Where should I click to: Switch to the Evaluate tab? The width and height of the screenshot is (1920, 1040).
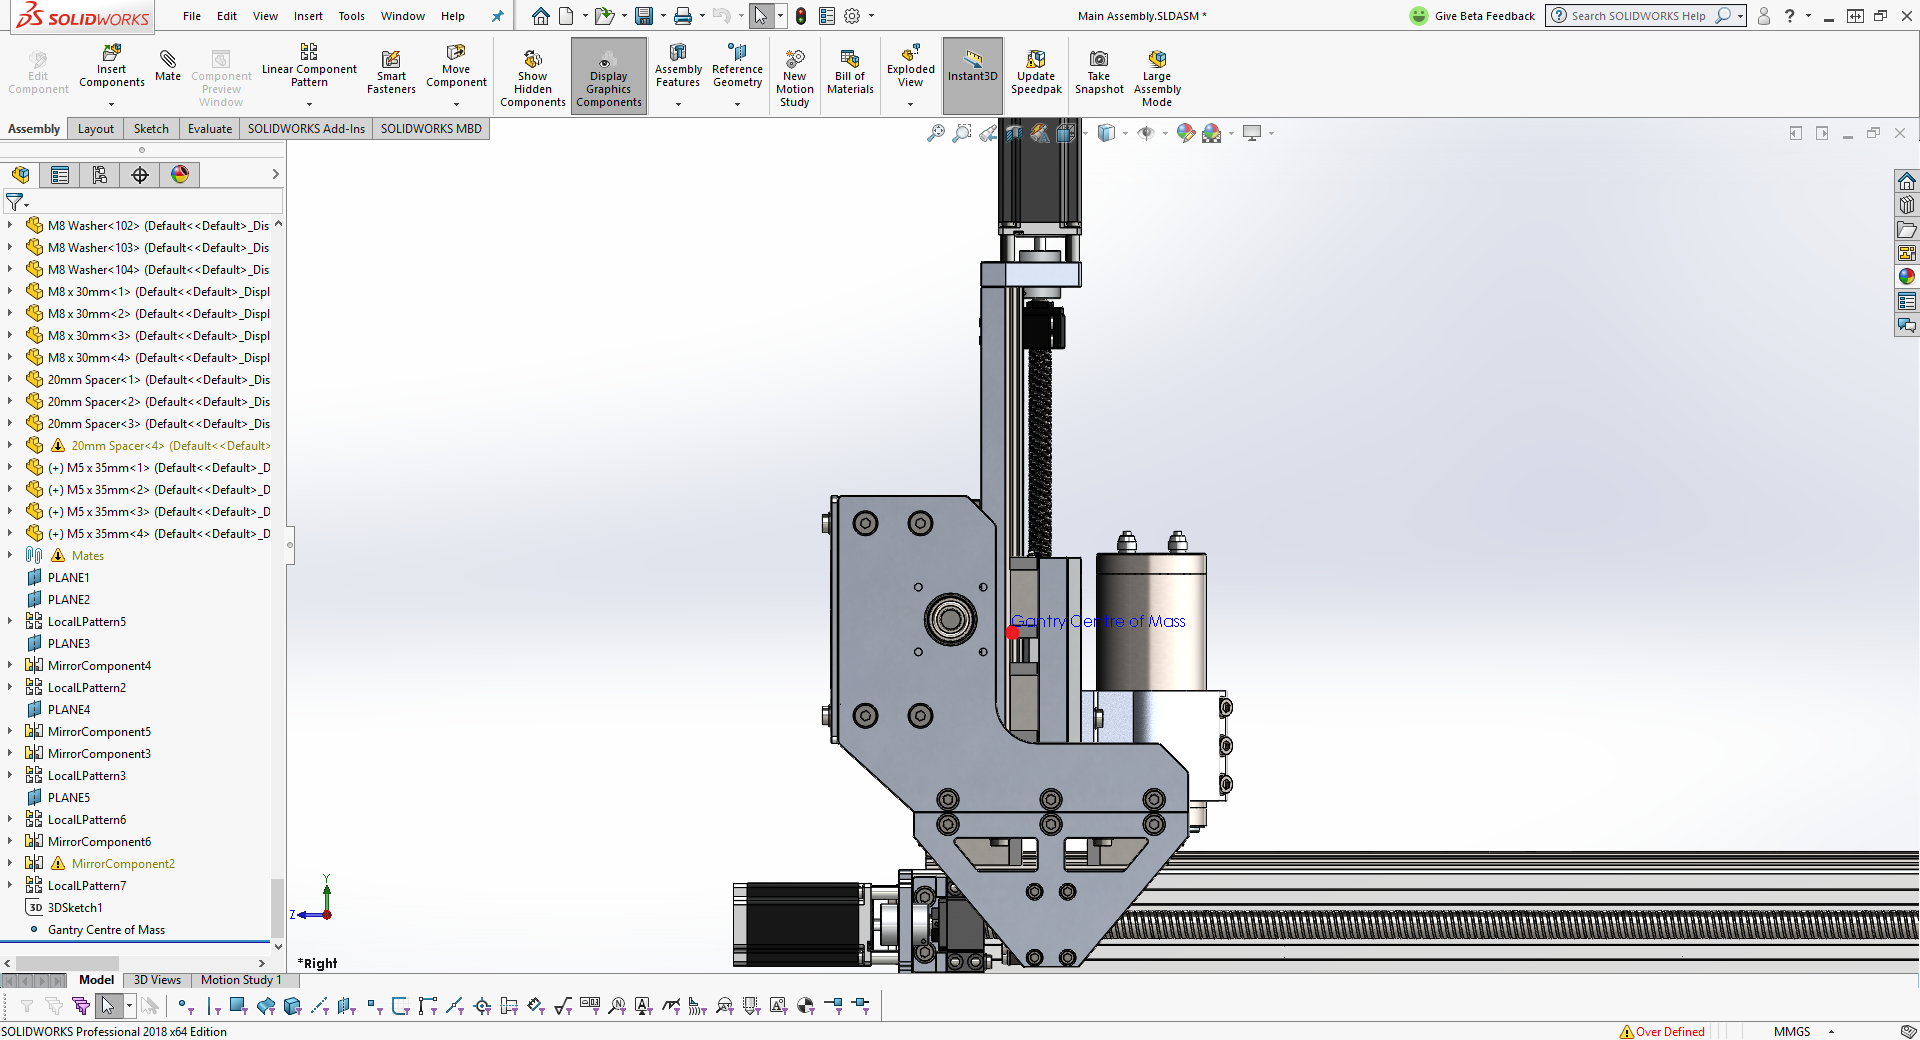click(209, 129)
